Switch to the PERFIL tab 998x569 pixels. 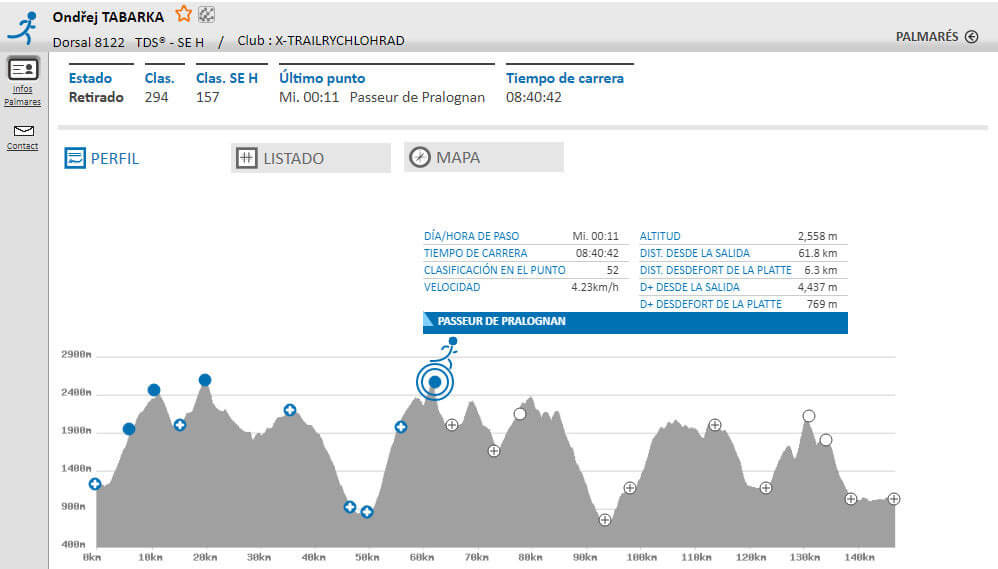pyautogui.click(x=102, y=158)
